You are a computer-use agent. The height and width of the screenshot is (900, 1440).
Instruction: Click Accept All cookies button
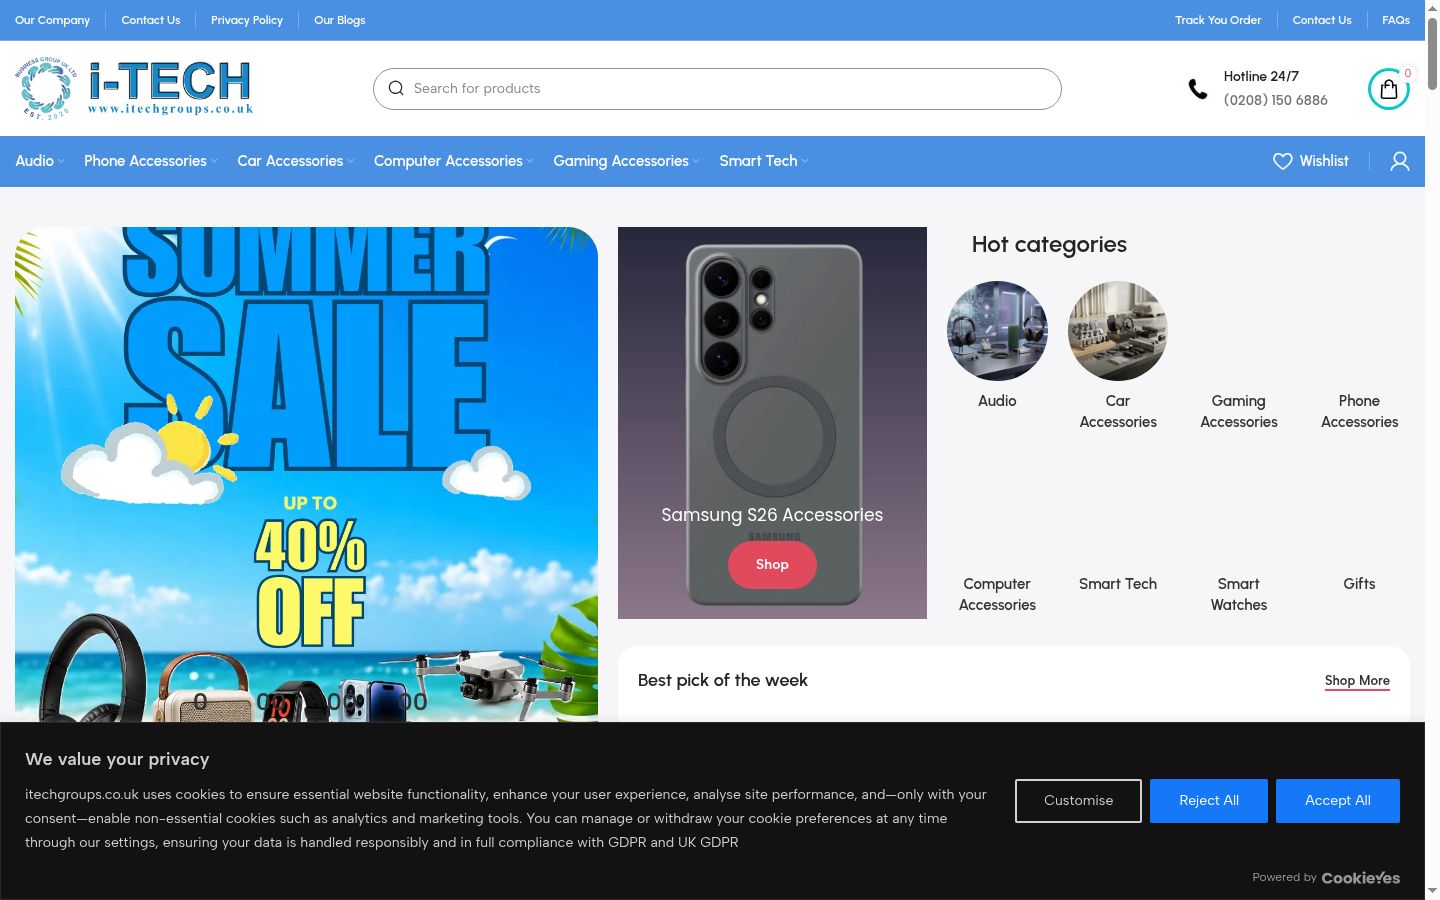[x=1338, y=801]
